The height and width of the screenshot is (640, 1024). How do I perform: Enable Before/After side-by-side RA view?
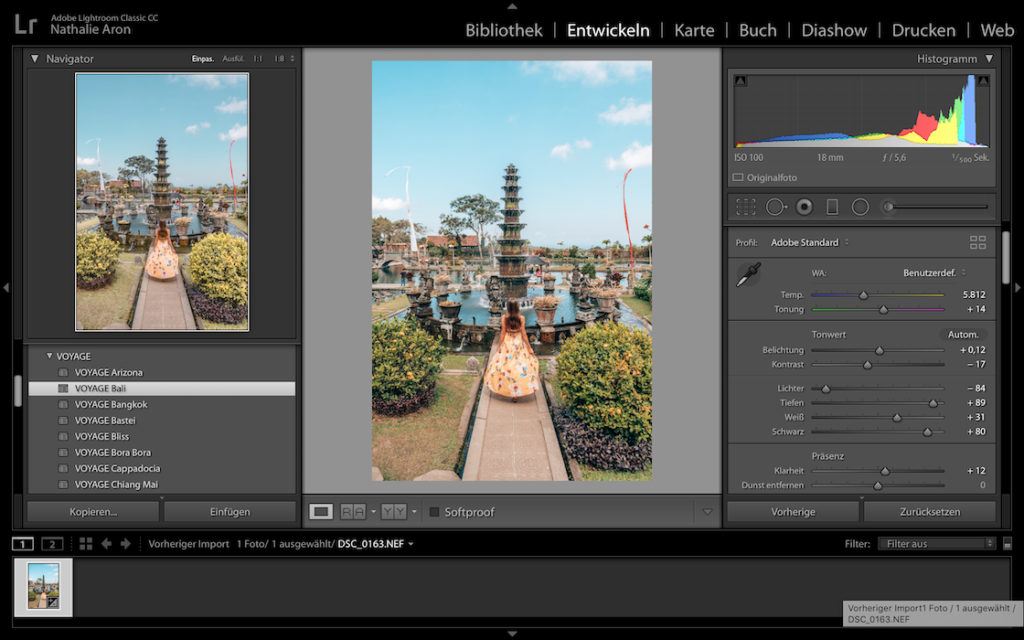point(353,512)
